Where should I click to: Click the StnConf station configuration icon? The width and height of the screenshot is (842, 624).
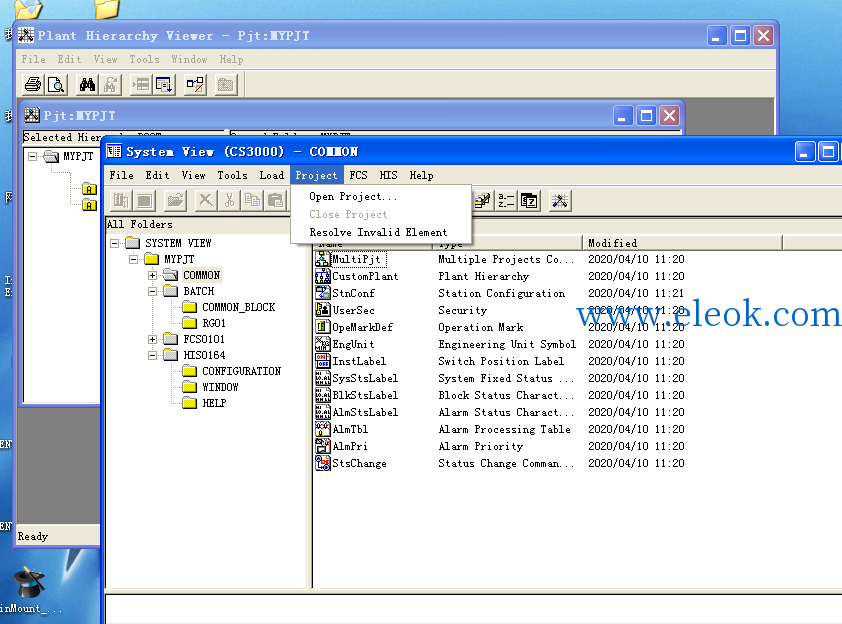tap(322, 293)
